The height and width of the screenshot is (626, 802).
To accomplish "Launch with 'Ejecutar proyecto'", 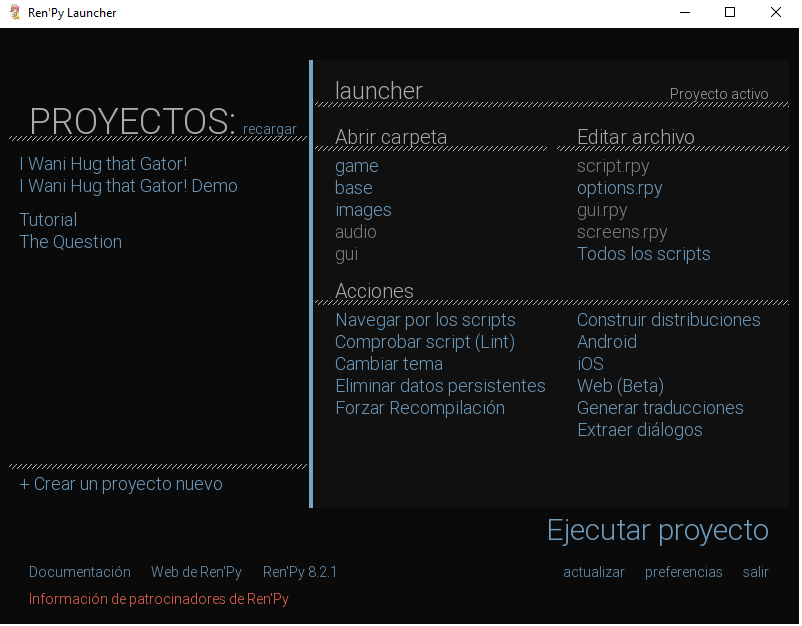I will tap(657, 530).
